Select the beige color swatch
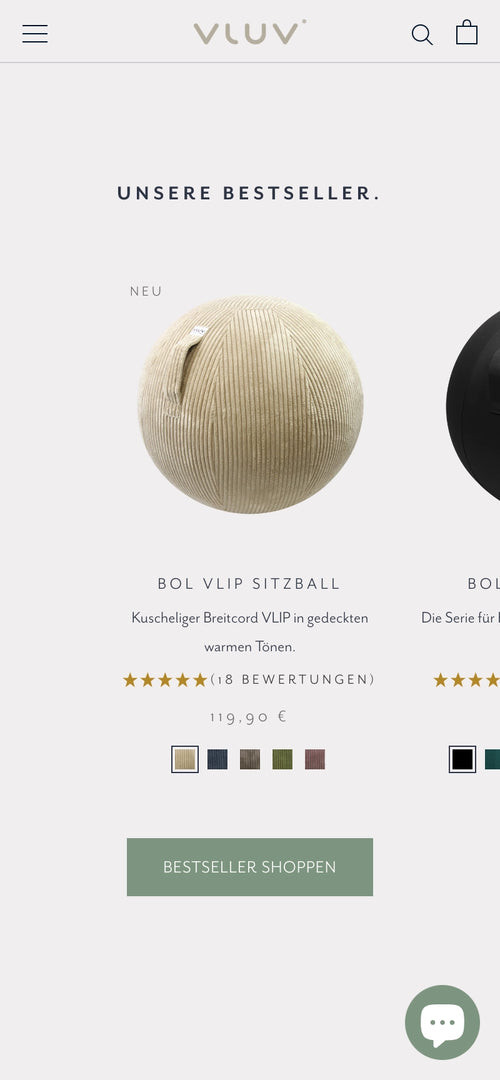 click(x=185, y=759)
